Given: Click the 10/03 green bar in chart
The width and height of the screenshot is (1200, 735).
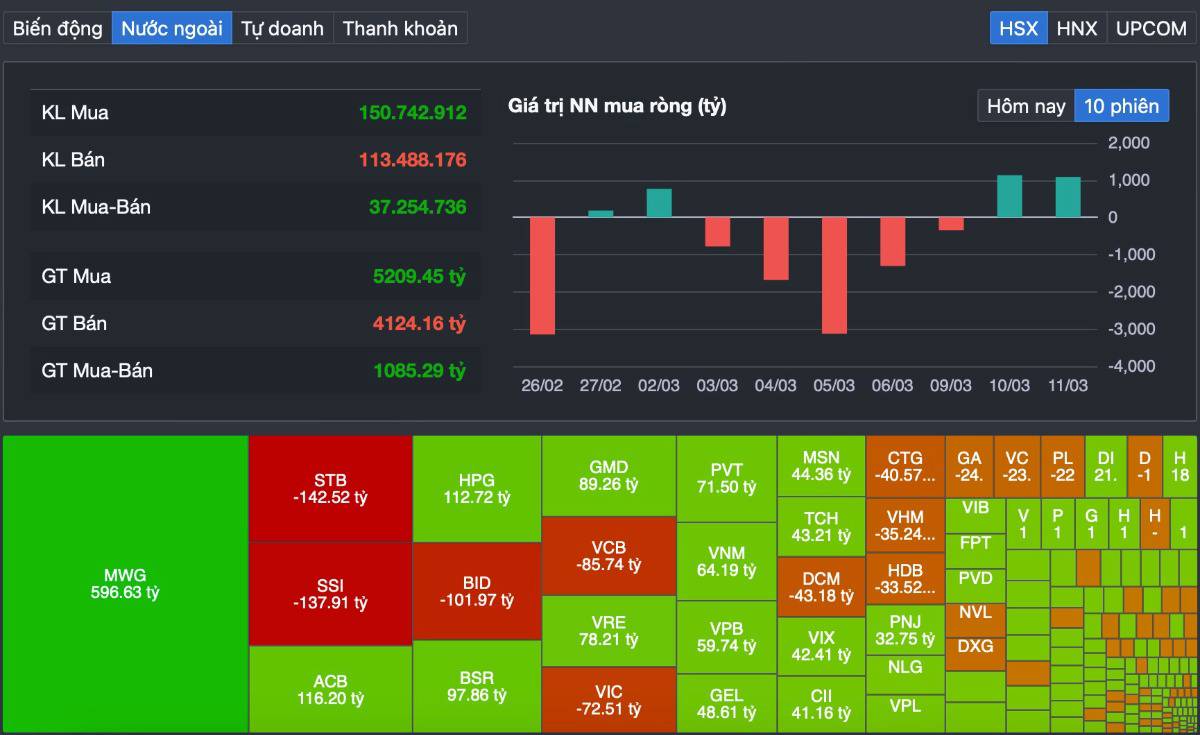Looking at the screenshot, I should pyautogui.click(x=1010, y=196).
